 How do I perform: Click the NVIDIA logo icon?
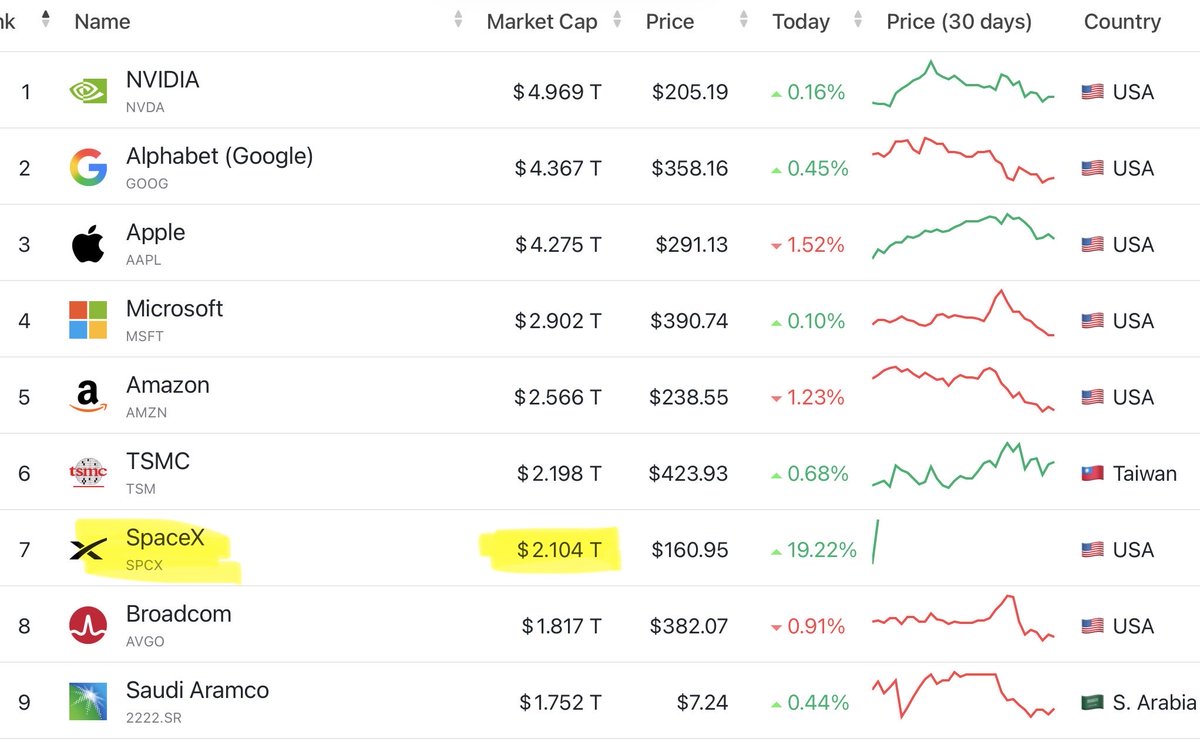[88, 92]
